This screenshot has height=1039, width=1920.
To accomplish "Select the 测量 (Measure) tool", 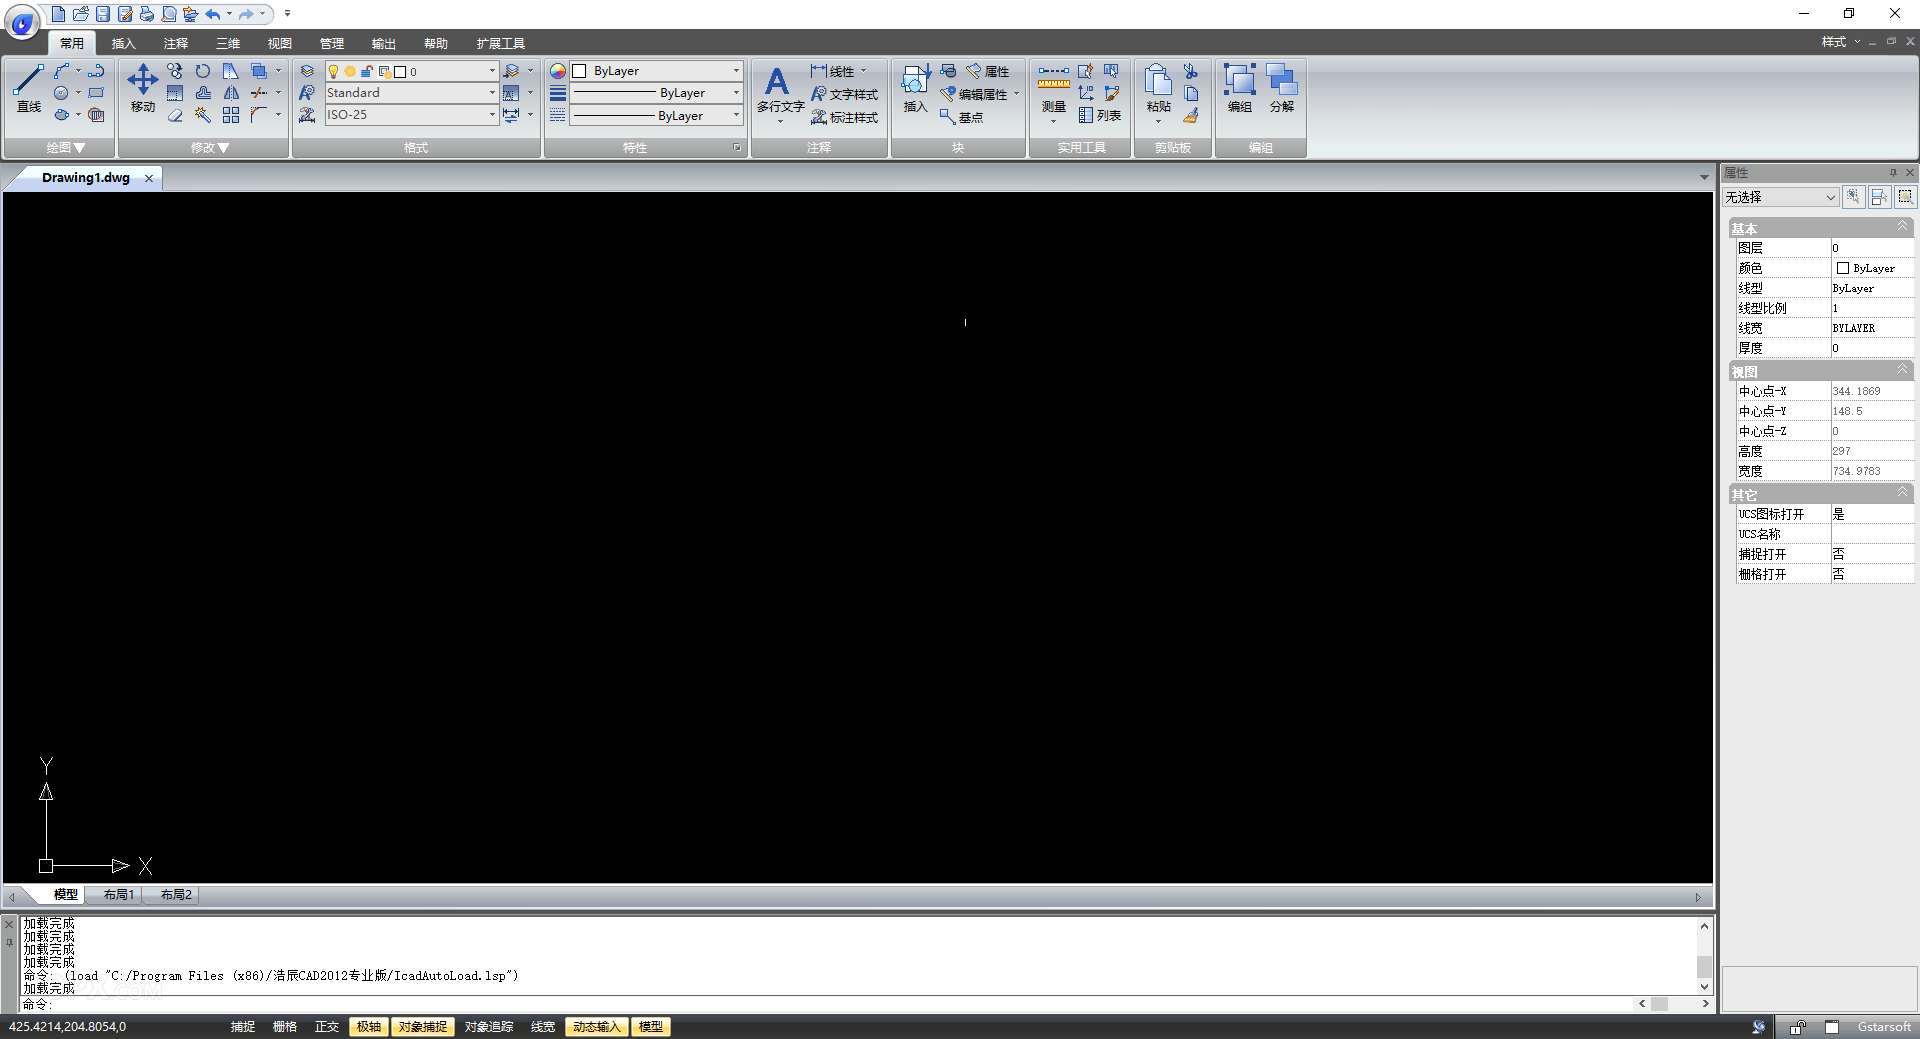I will tap(1053, 90).
